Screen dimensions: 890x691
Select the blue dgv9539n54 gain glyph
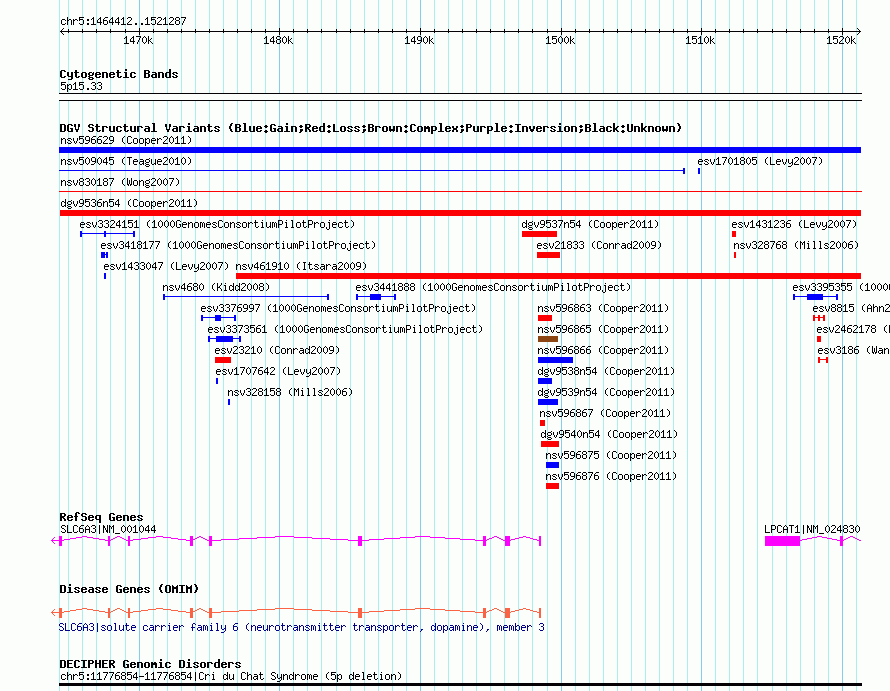click(548, 402)
